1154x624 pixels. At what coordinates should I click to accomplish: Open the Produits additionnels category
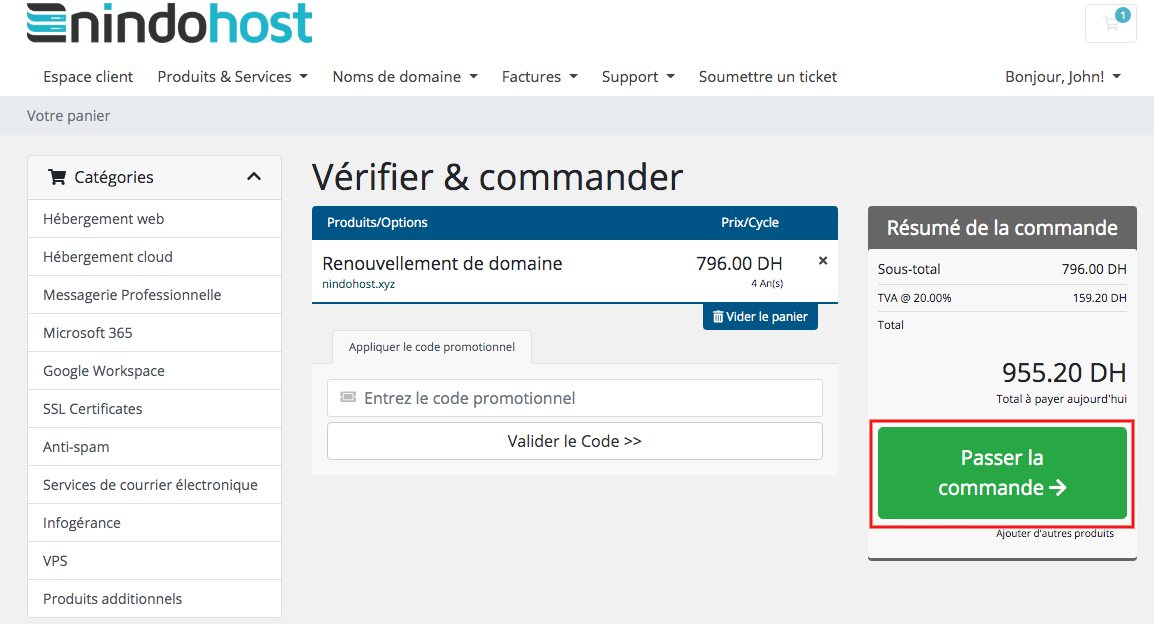click(155, 599)
